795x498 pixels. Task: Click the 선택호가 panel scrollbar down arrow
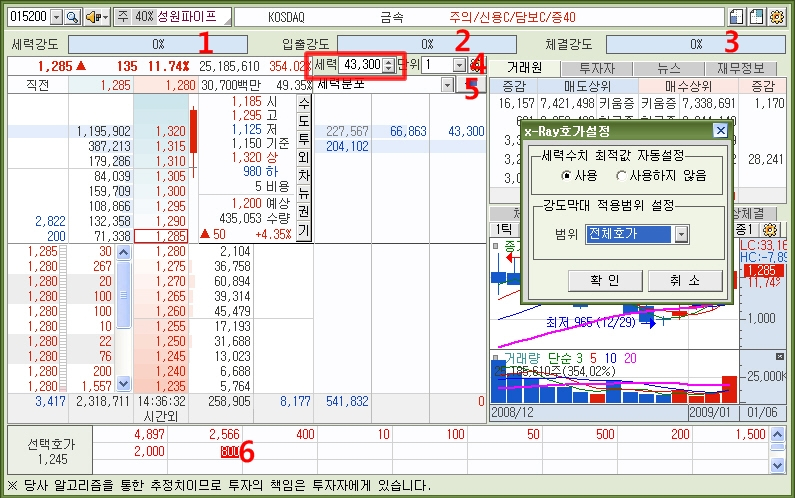[777, 465]
